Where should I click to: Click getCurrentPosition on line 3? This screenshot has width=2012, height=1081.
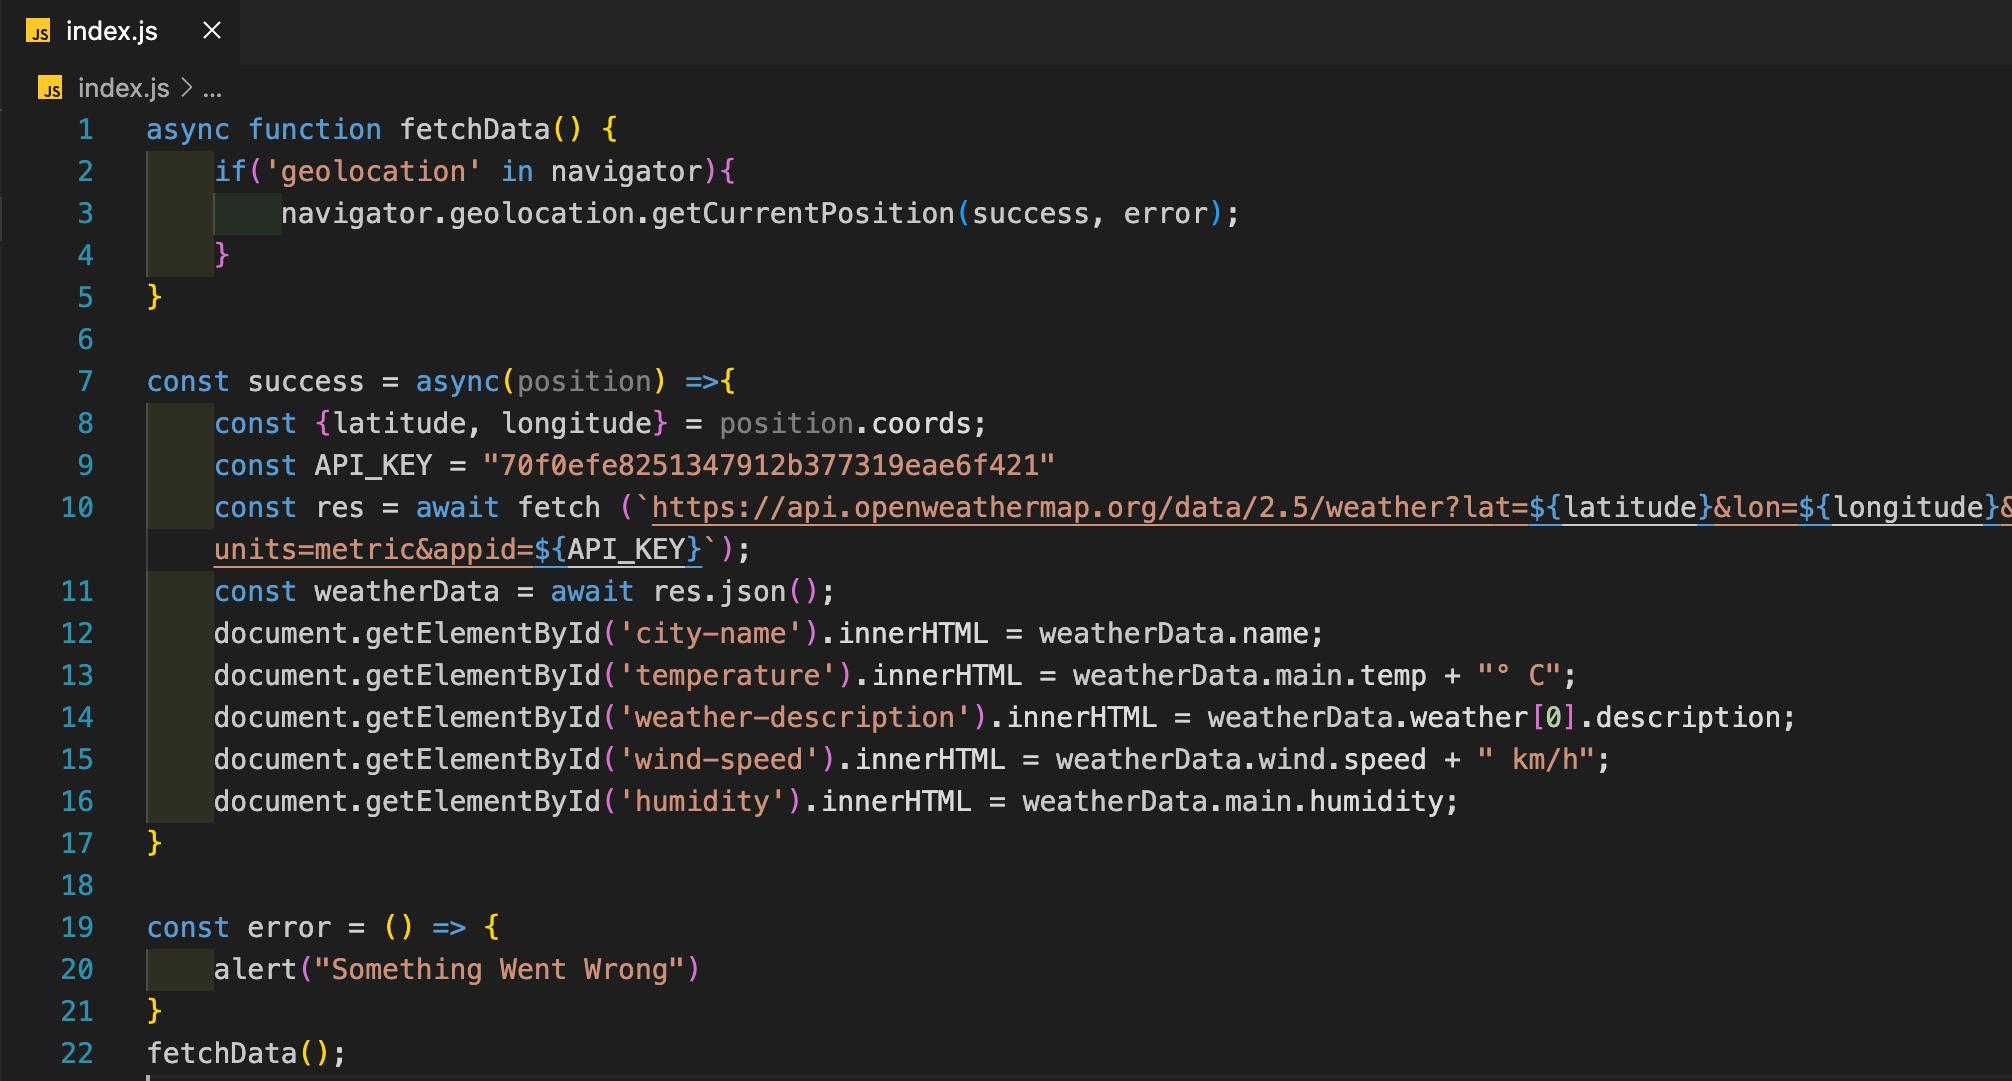point(803,213)
